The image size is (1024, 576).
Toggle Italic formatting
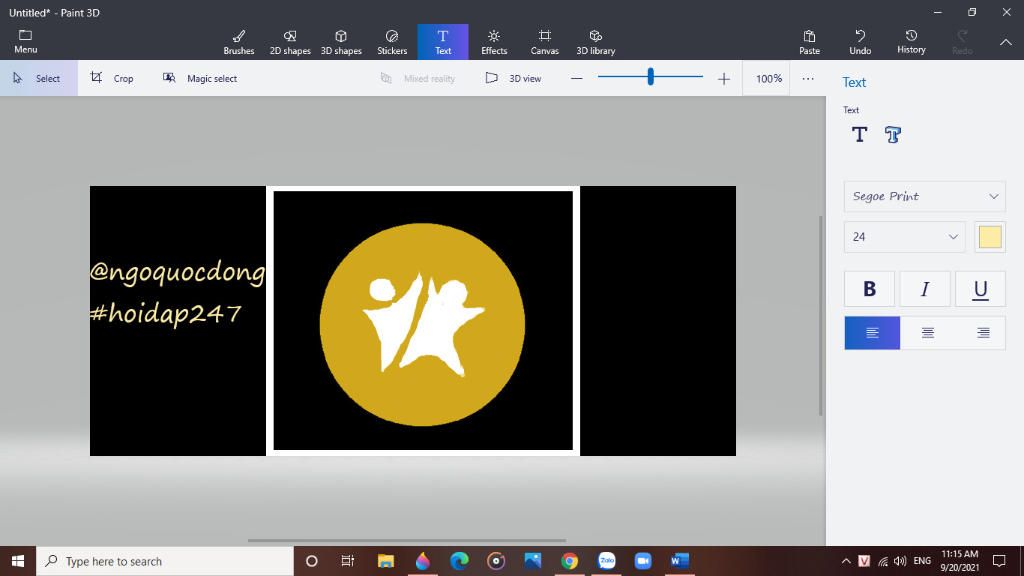pyautogui.click(x=925, y=289)
